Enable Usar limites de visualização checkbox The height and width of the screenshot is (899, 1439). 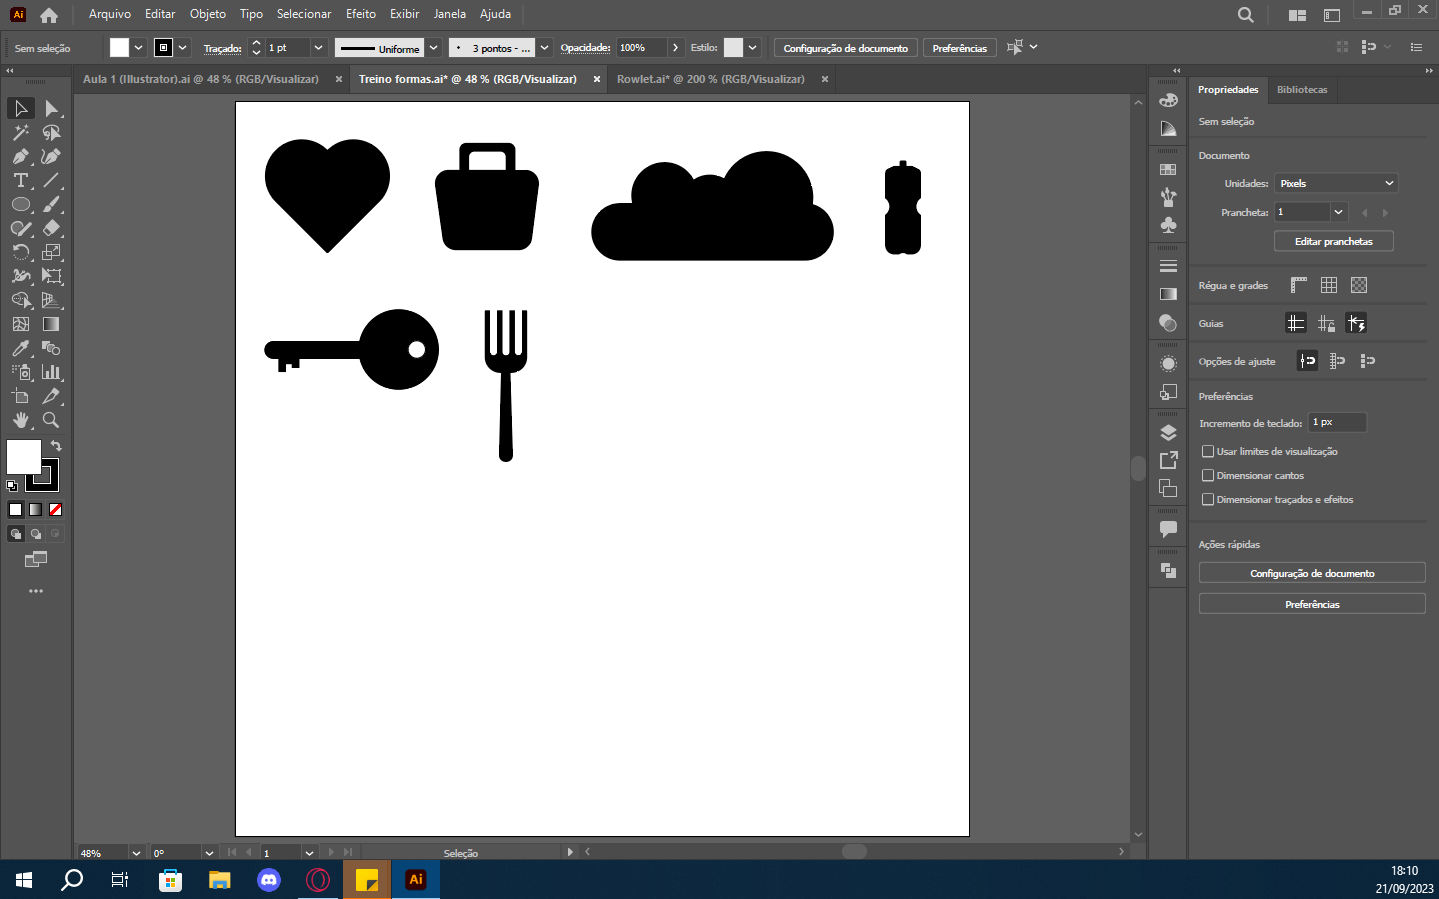pos(1208,451)
